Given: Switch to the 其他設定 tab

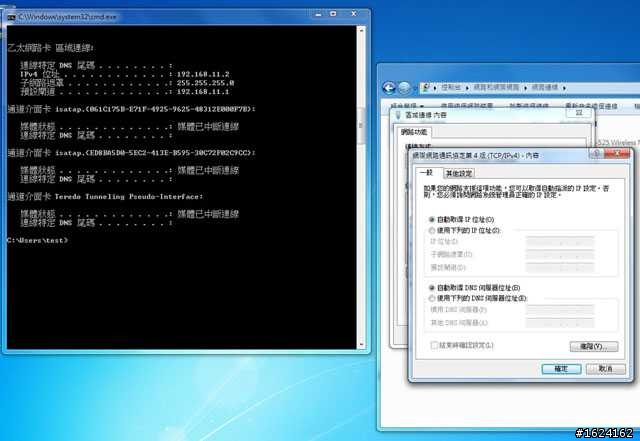Looking at the screenshot, I should tap(459, 174).
